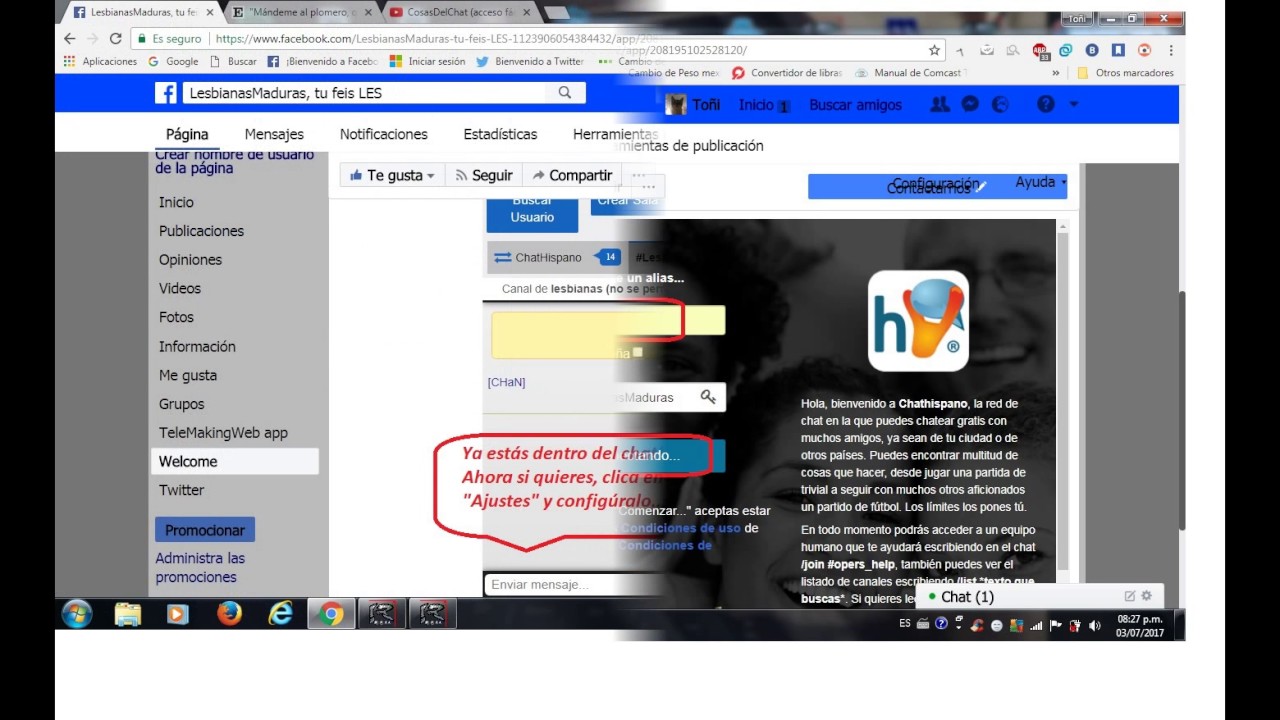Open the Ayuda dropdown
Screen dimensions: 1280x720
pyautogui.click(x=1041, y=182)
